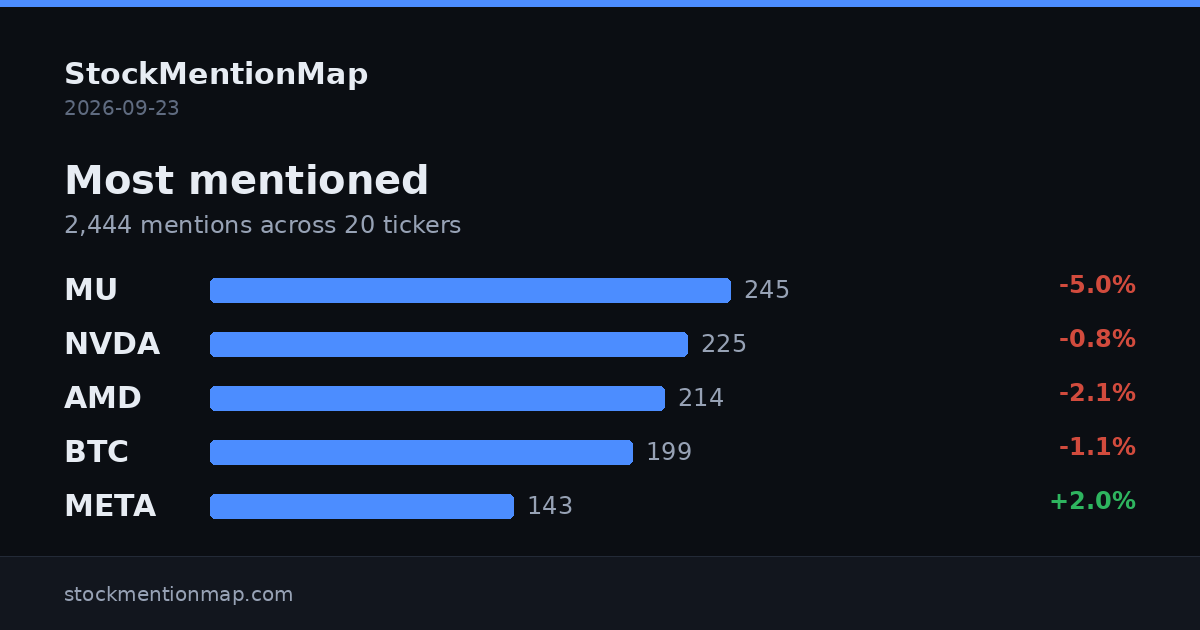Select the NVDA ticker label
This screenshot has height=630, width=1200.
[x=112, y=344]
